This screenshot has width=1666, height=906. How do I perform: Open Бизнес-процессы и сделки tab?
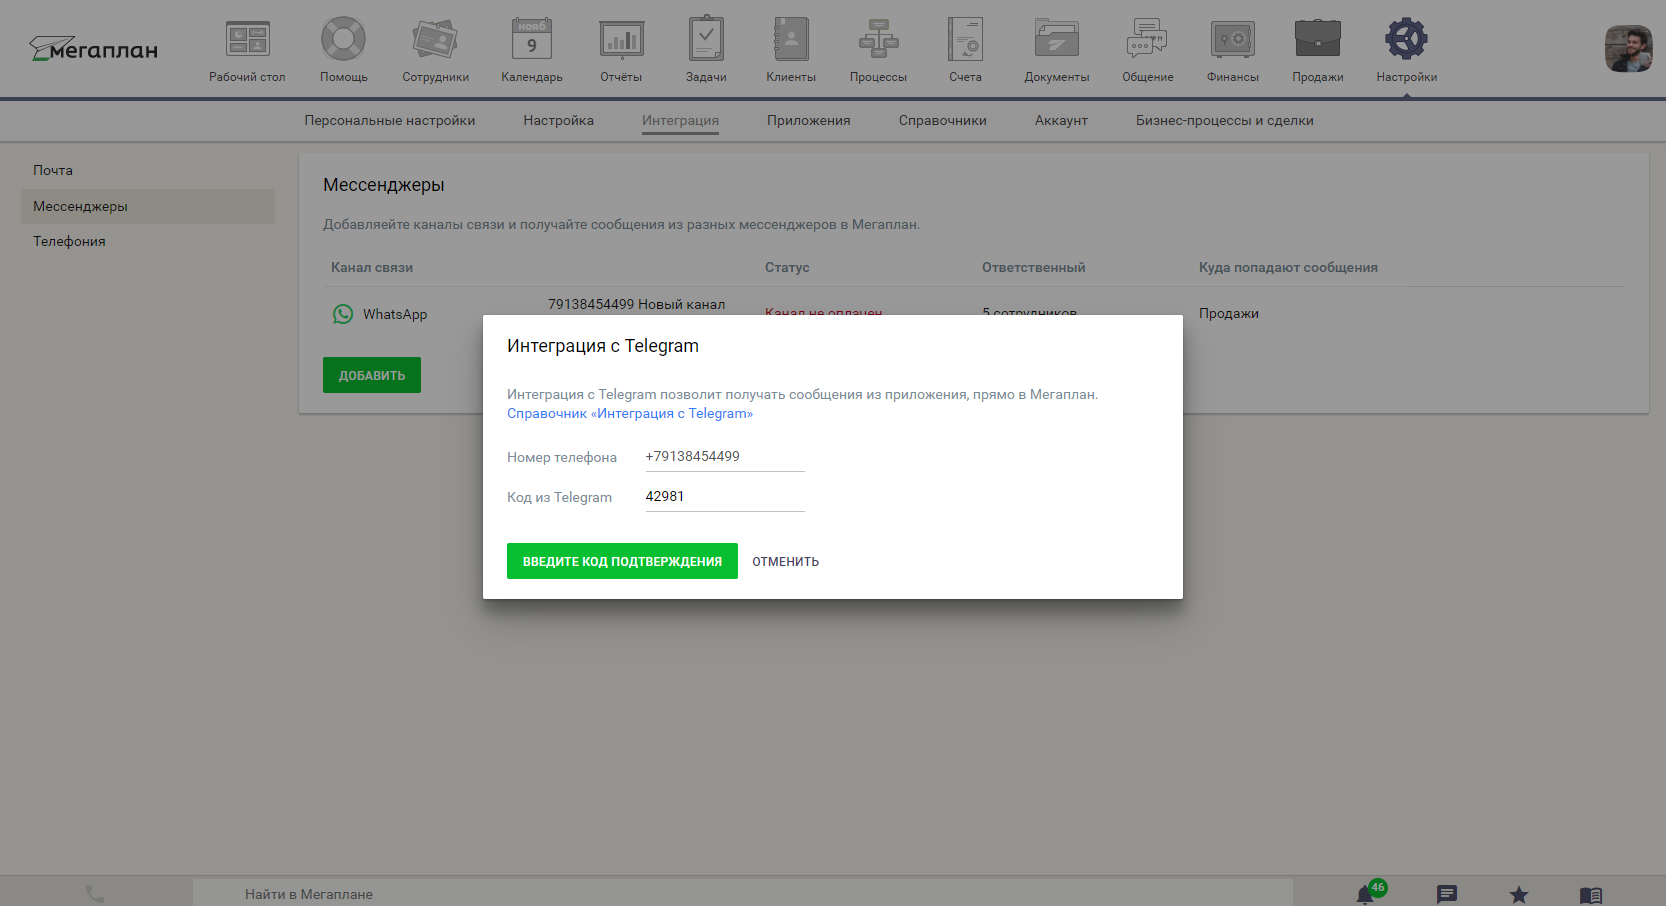(x=1225, y=120)
